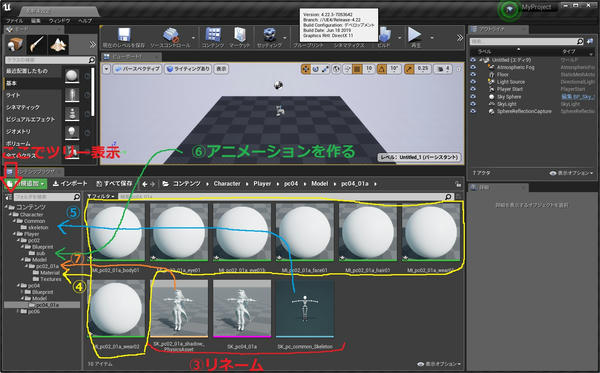Select the Paint mode brush icon

(36, 45)
